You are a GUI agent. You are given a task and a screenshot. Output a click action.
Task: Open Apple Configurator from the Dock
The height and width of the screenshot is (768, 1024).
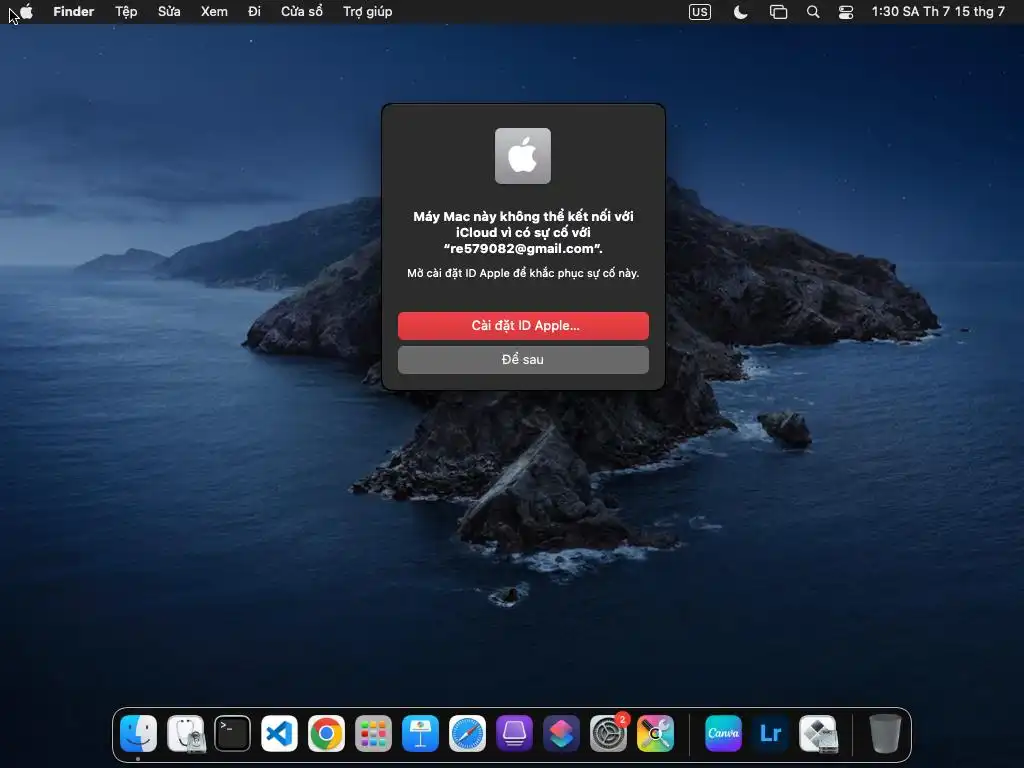pos(515,733)
